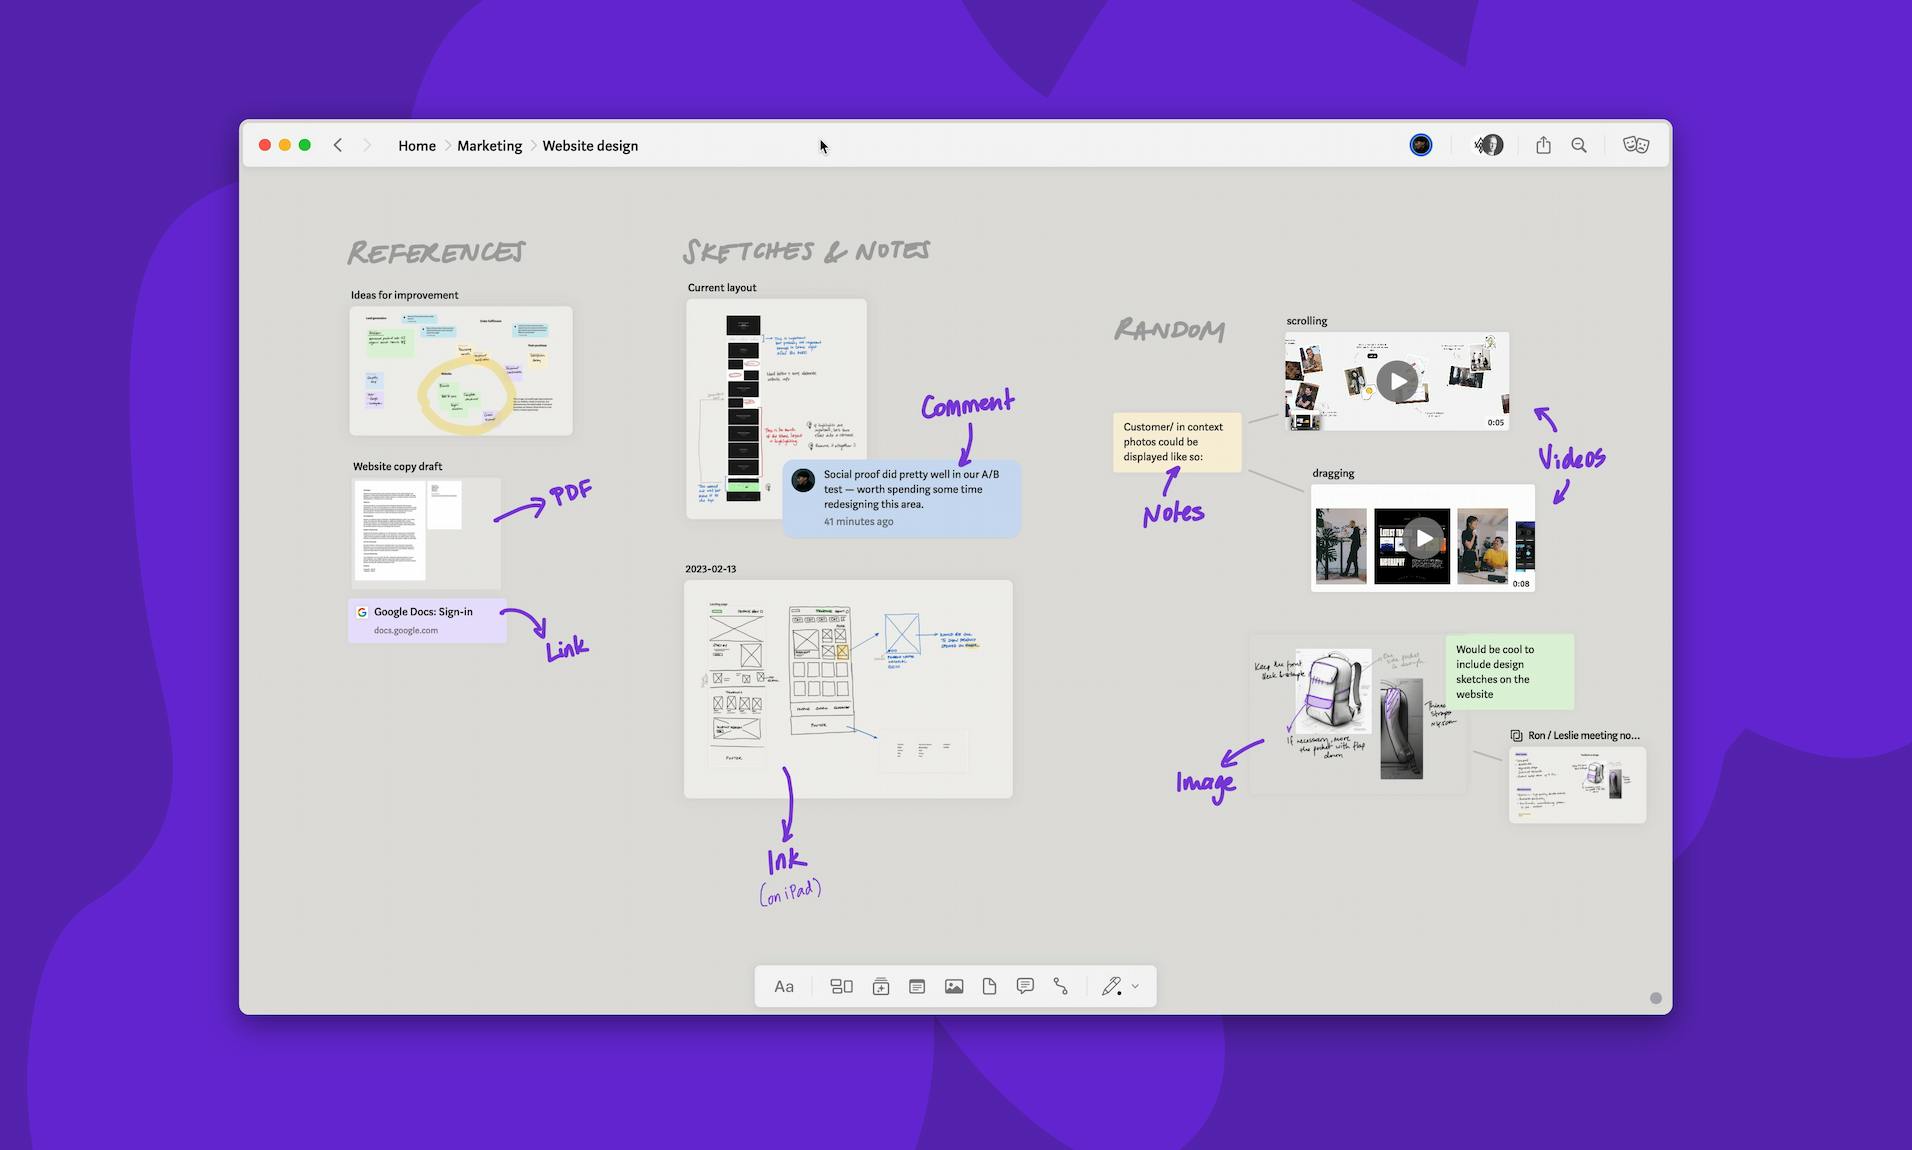Navigate to Home in breadcrumb
The width and height of the screenshot is (1912, 1150).
(x=417, y=146)
